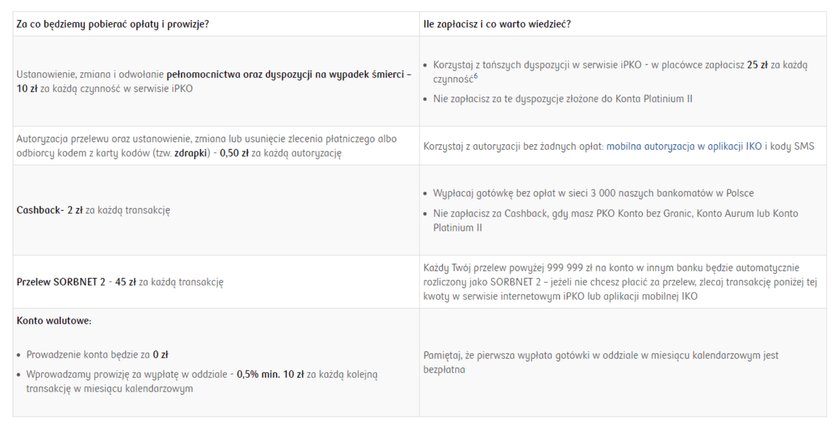Click the '0,5% min. 10 zł' commission bullet
The image size is (840, 432).
pyautogui.click(x=201, y=381)
